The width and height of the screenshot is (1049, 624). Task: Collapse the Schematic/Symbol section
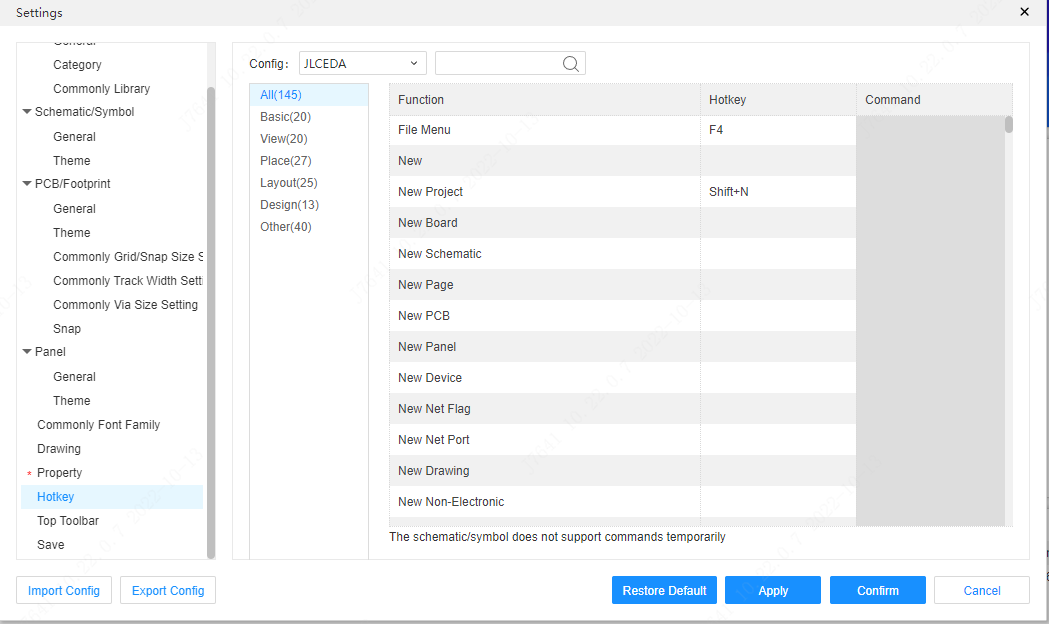(x=28, y=112)
